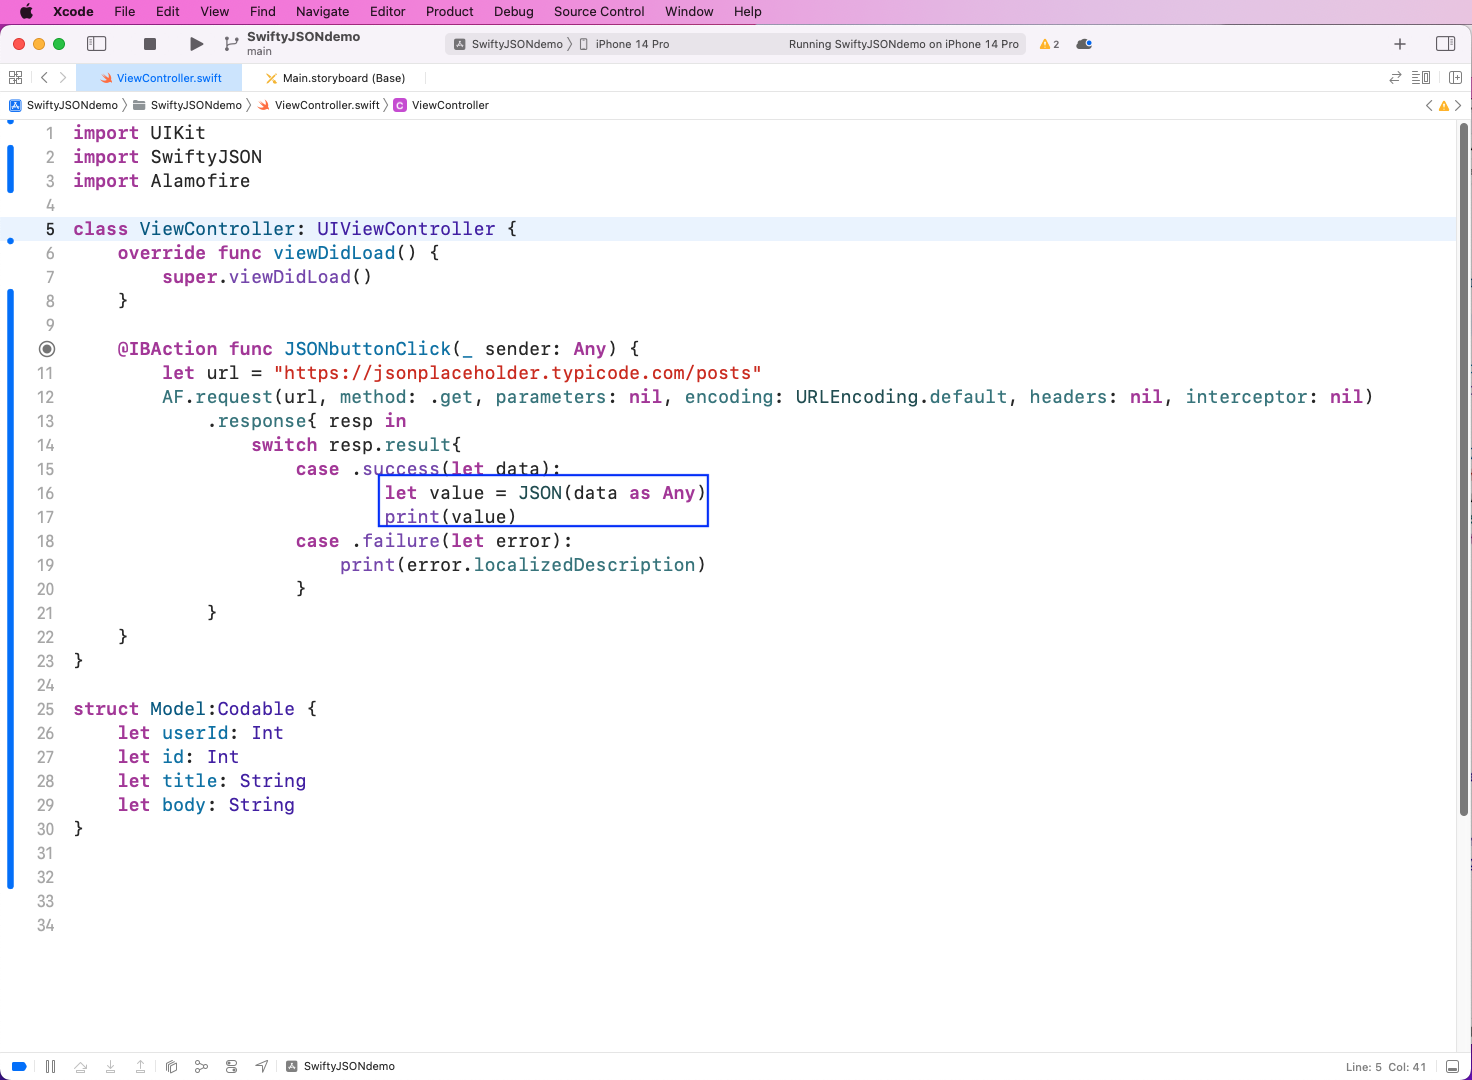Image resolution: width=1472 pixels, height=1080 pixels.
Task: Click the jsonplaceholder URL string
Action: (518, 373)
